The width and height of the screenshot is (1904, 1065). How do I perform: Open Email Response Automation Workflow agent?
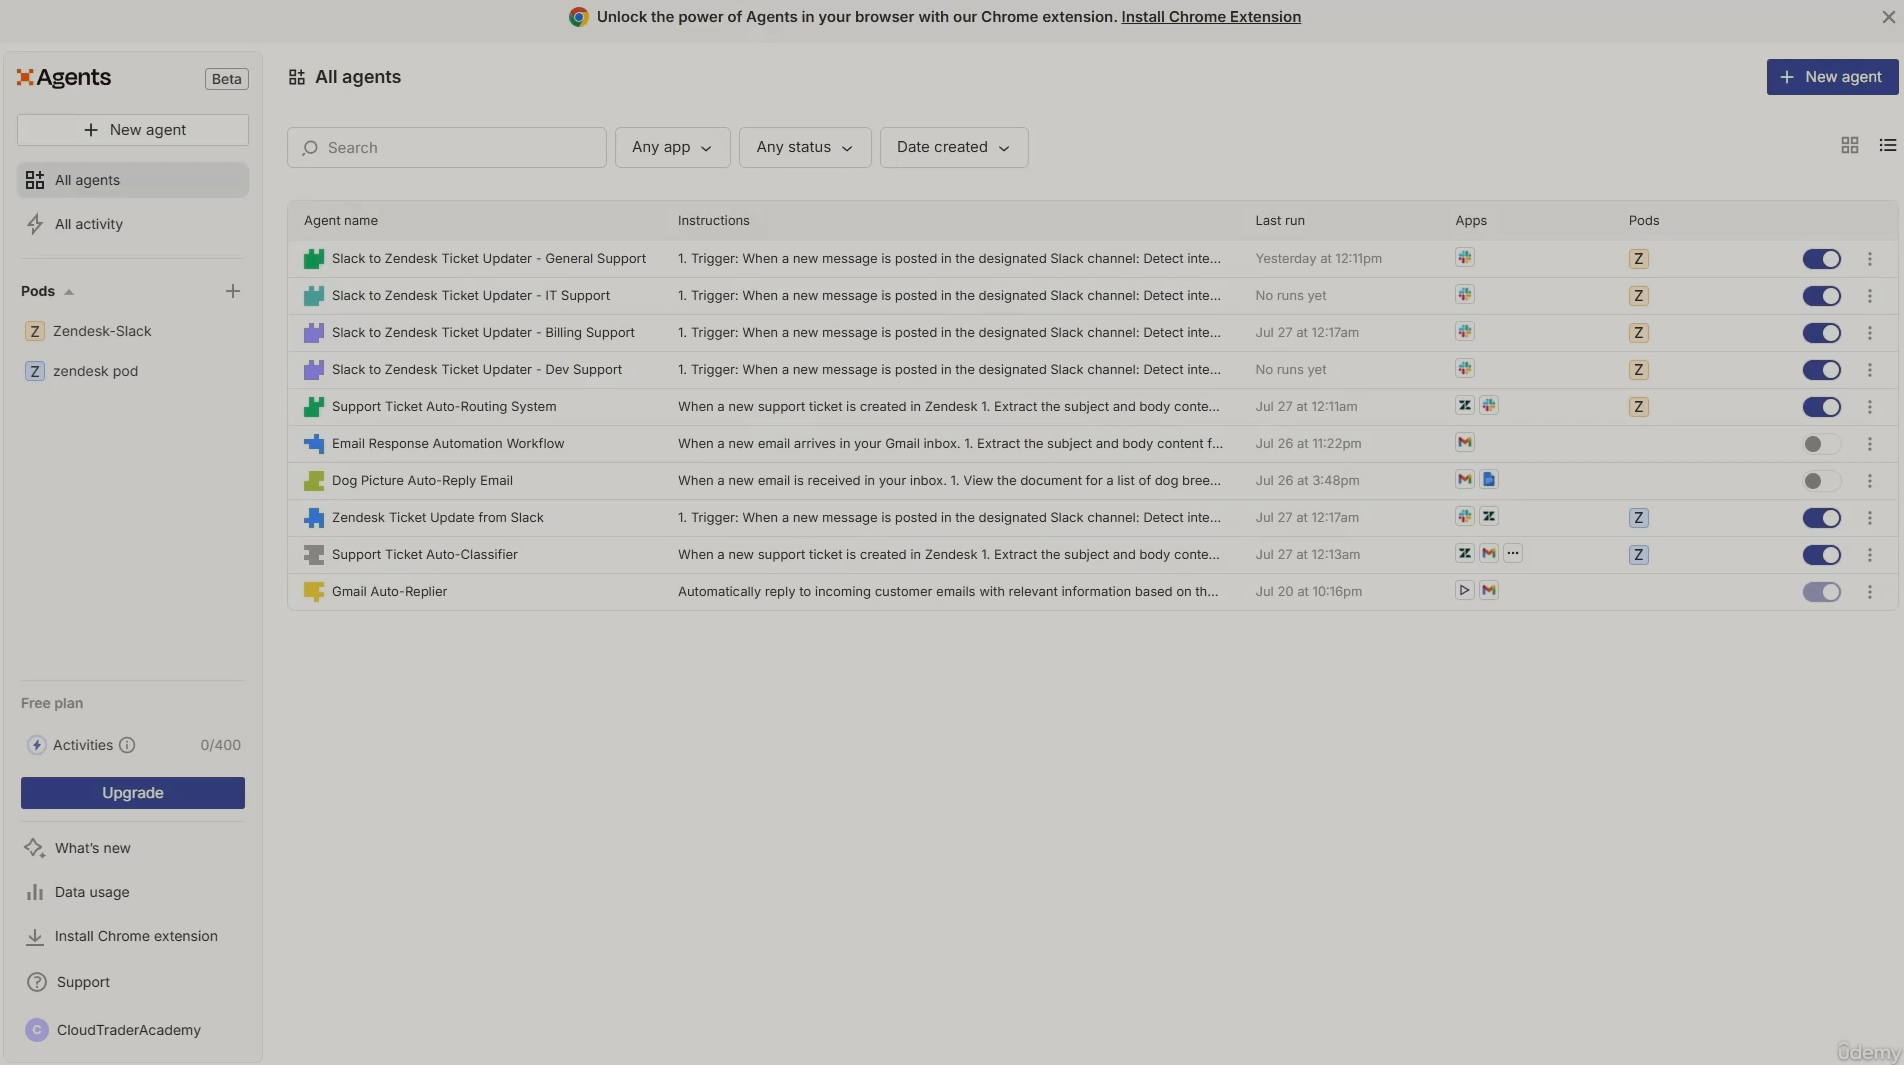tap(448, 444)
